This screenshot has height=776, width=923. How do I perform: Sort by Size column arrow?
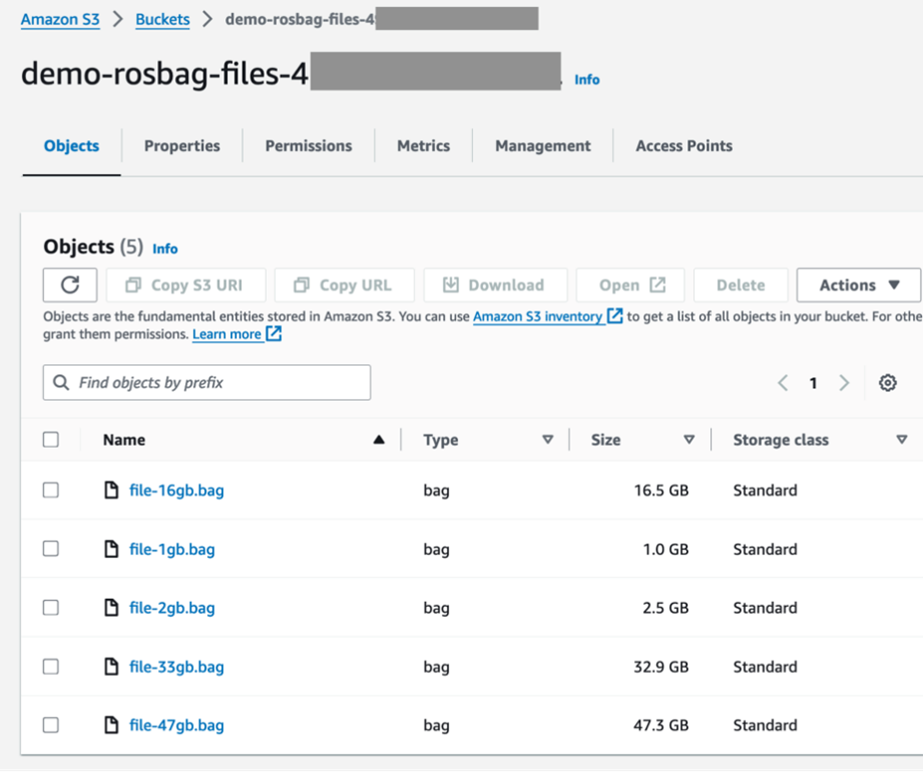tap(689, 439)
